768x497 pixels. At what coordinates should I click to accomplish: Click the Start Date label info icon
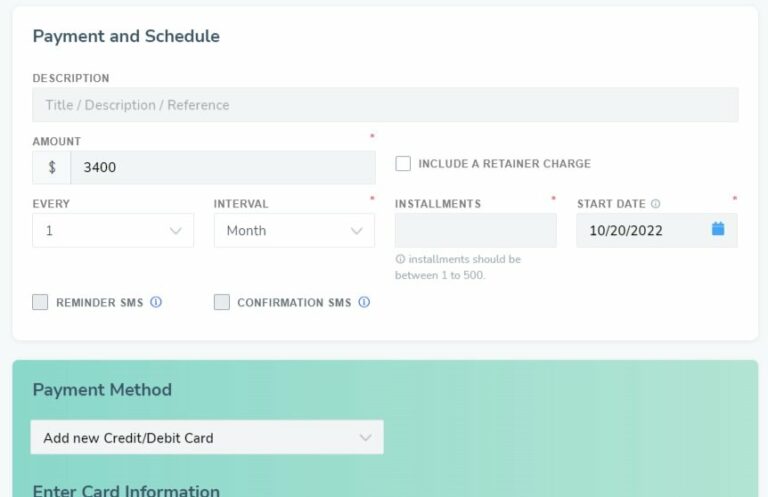655,204
